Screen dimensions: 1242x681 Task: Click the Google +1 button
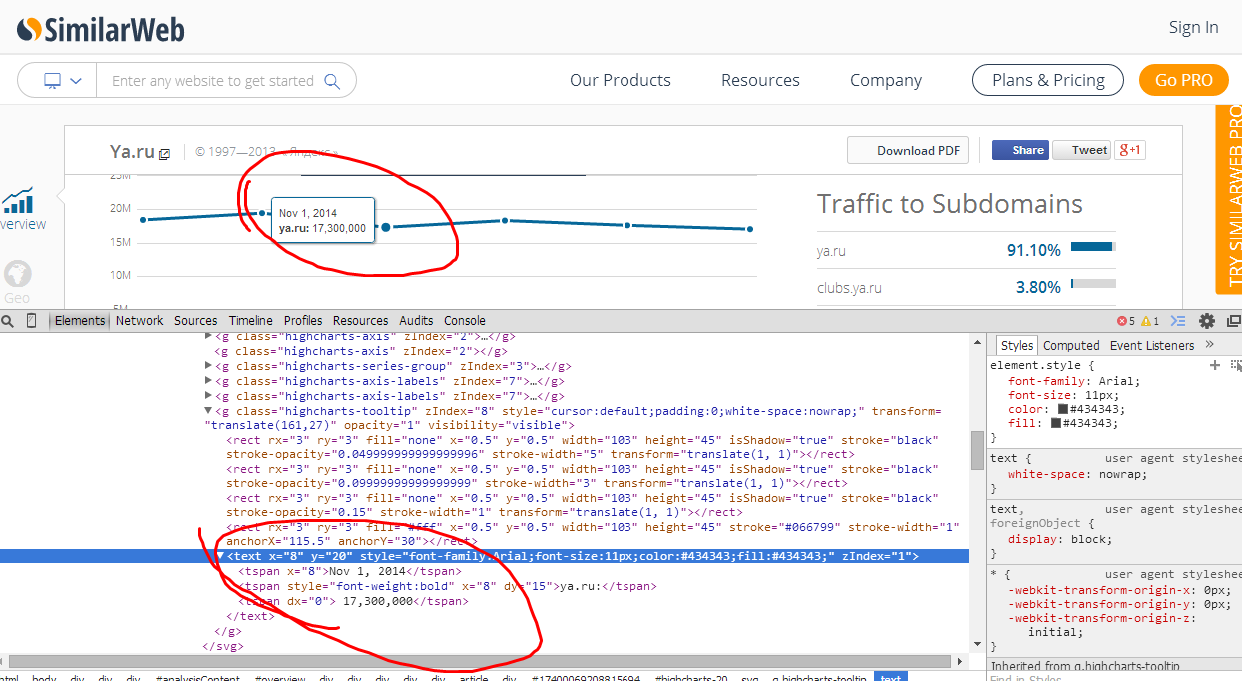tap(1130, 150)
